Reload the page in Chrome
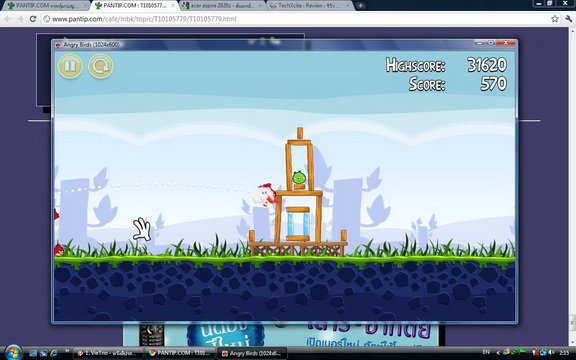 pyautogui.click(x=33, y=19)
